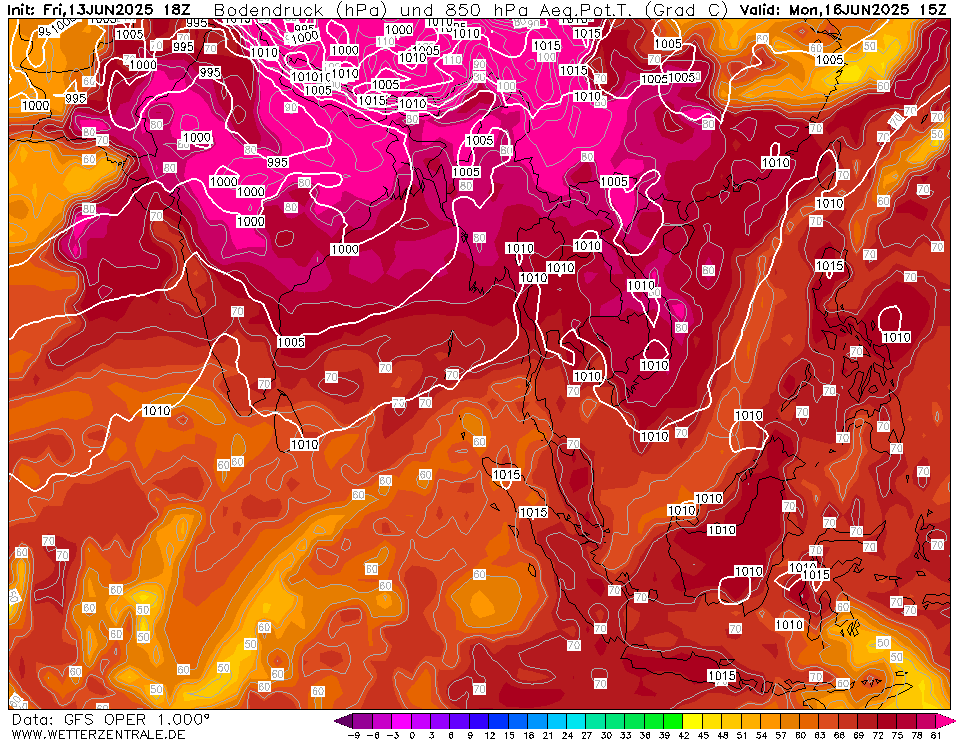Click the '0' value on the color legend
The width and height of the screenshot is (959, 741).
pyautogui.click(x=412, y=735)
